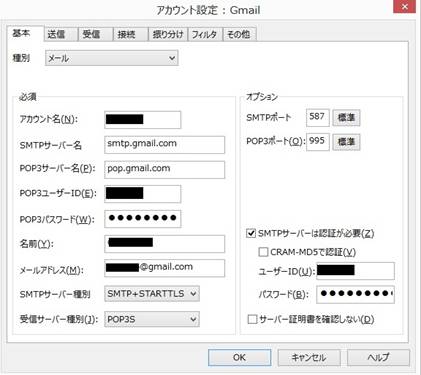Click the ユーザーID field under SMTP authentication
The image size is (421, 375).
(355, 271)
